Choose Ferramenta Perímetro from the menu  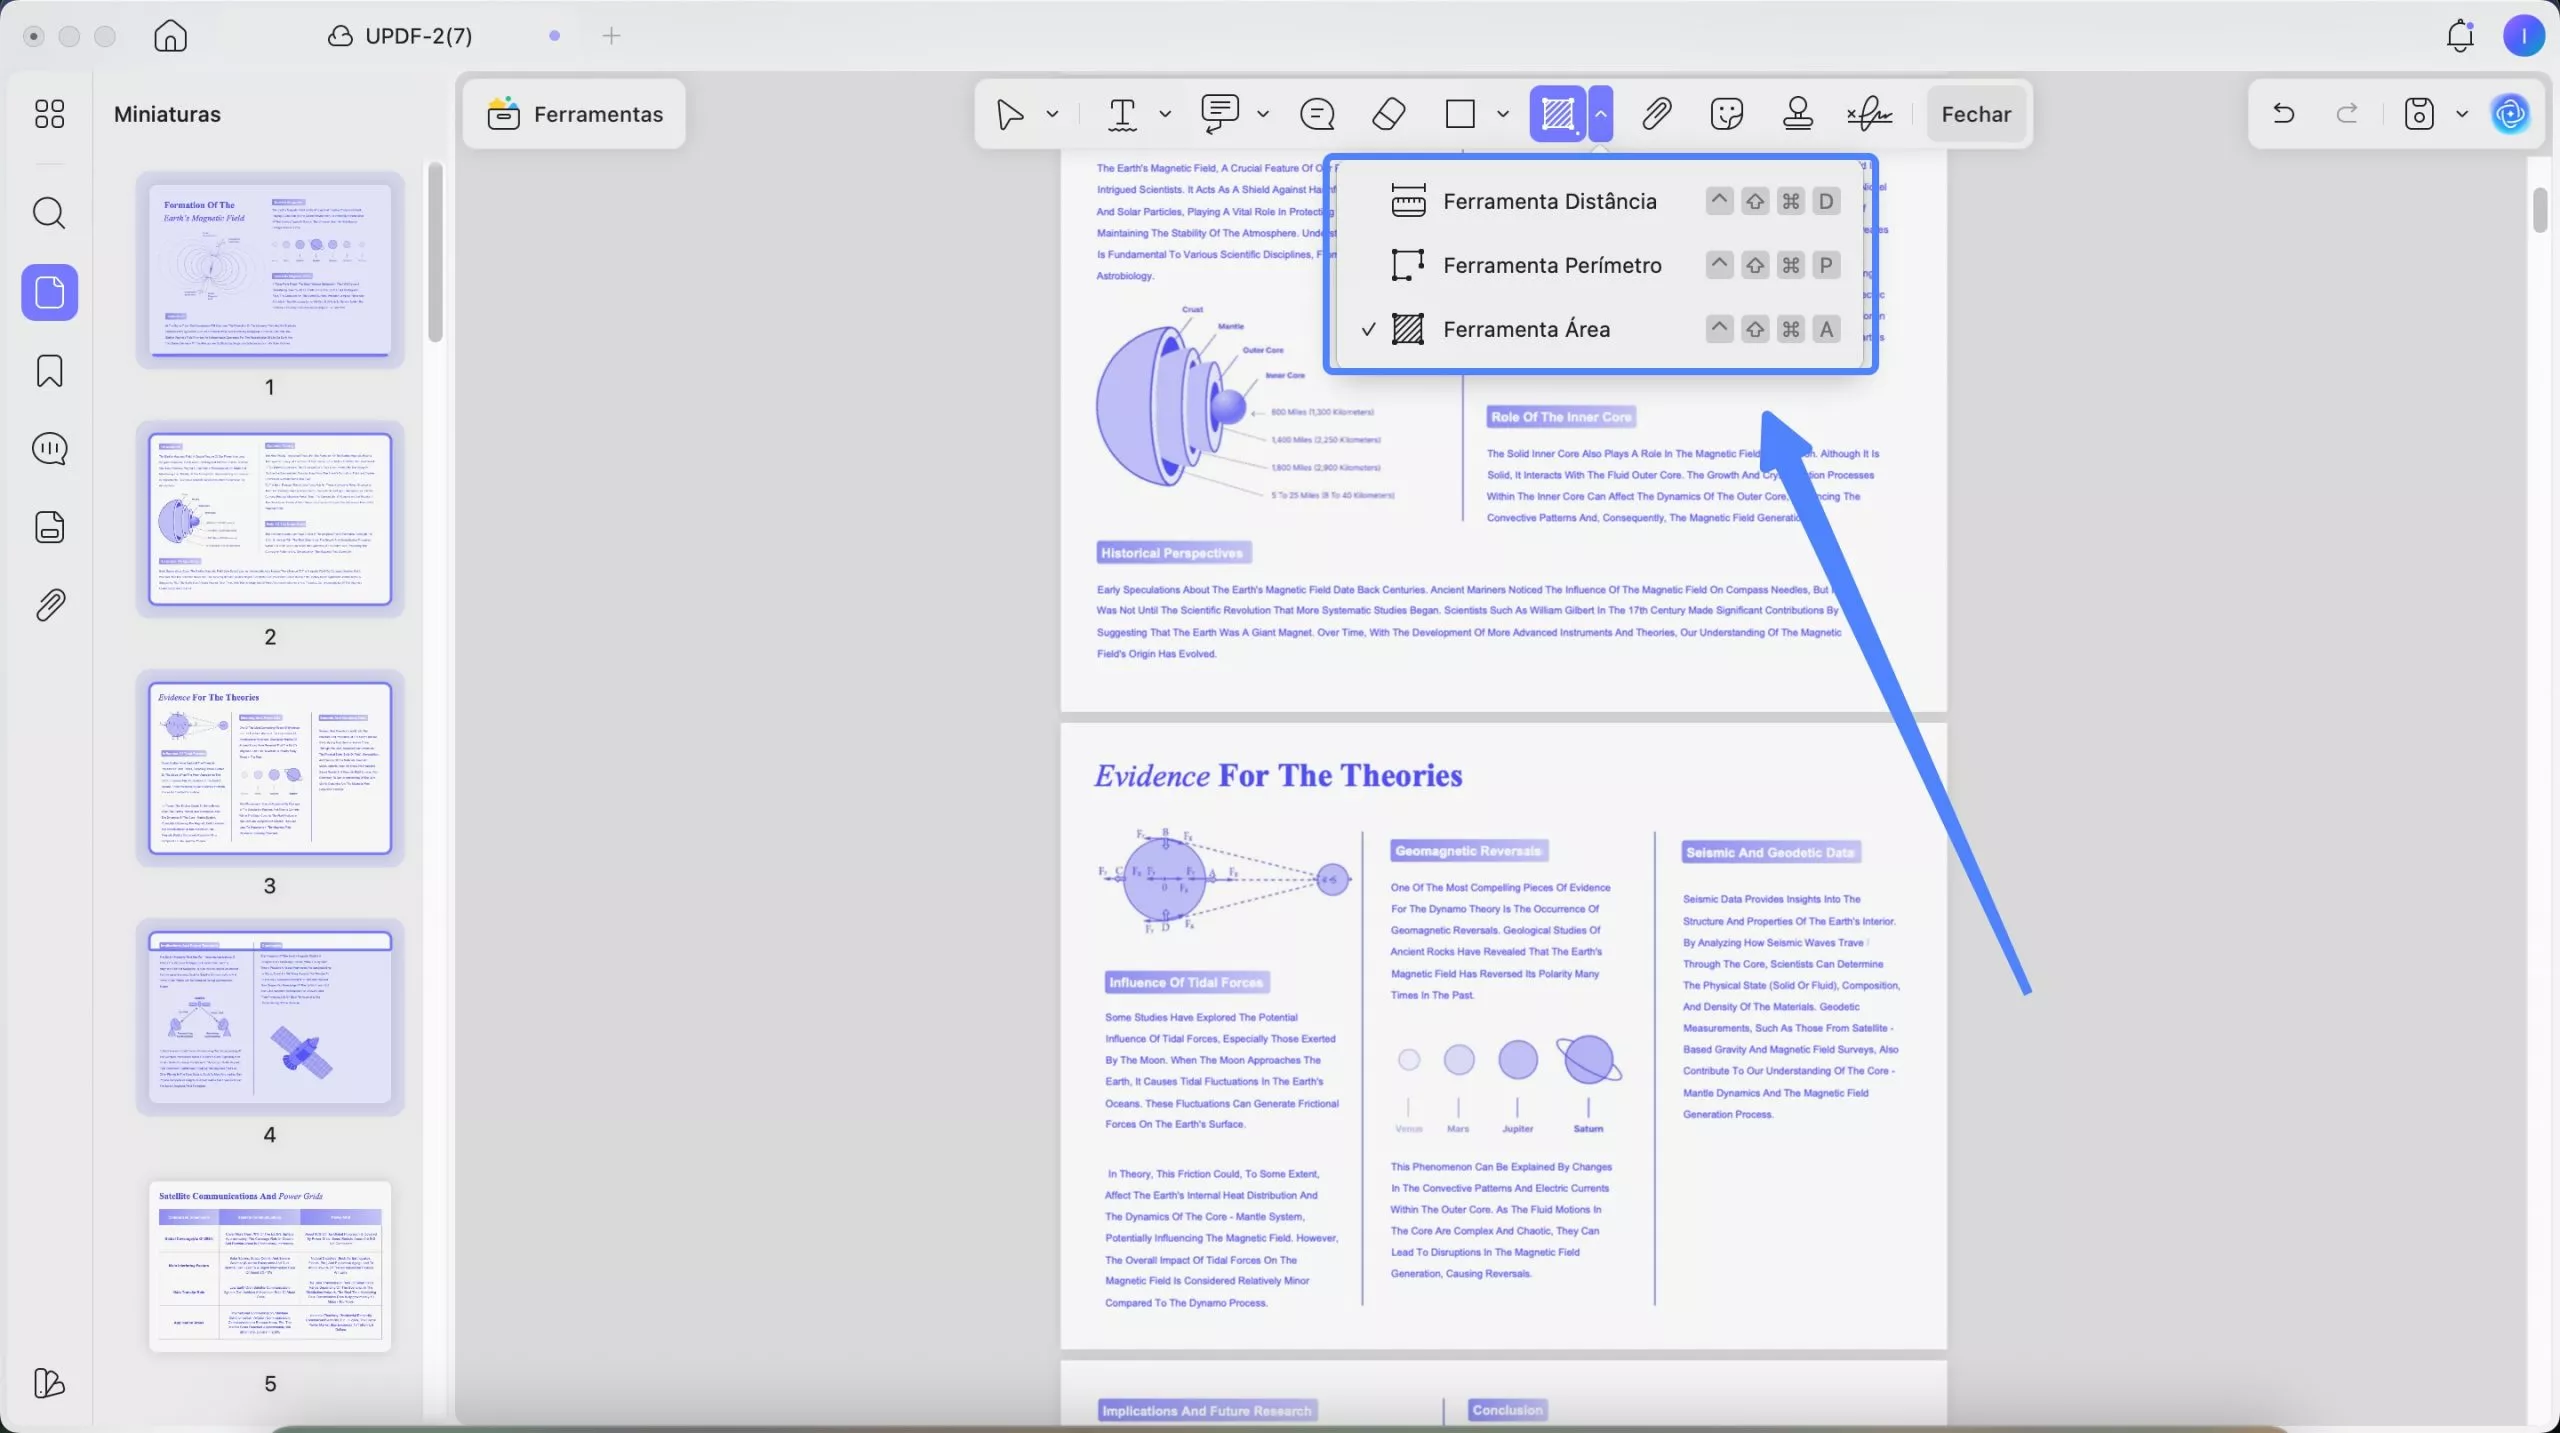click(x=1552, y=265)
